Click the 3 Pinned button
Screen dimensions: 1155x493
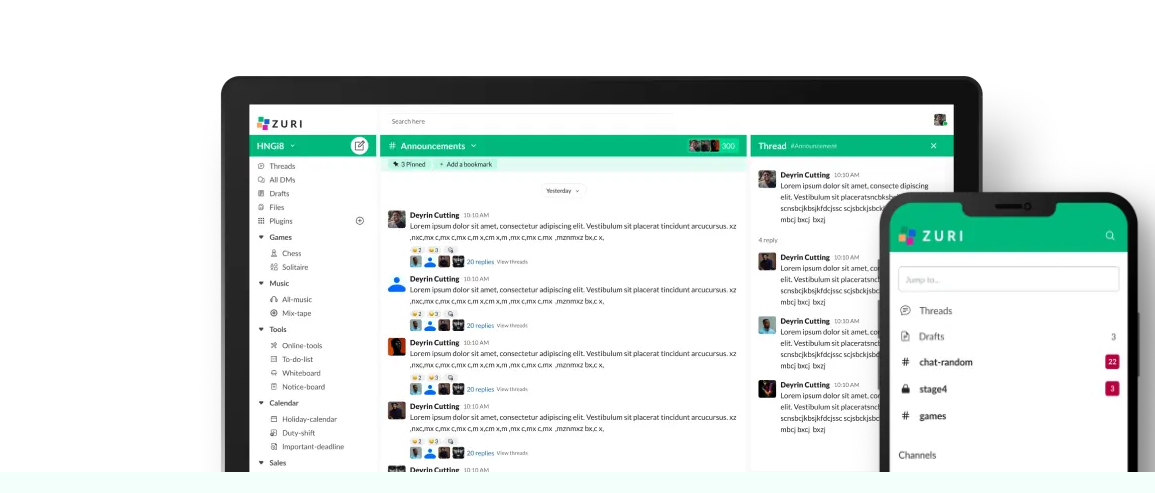tap(409, 164)
